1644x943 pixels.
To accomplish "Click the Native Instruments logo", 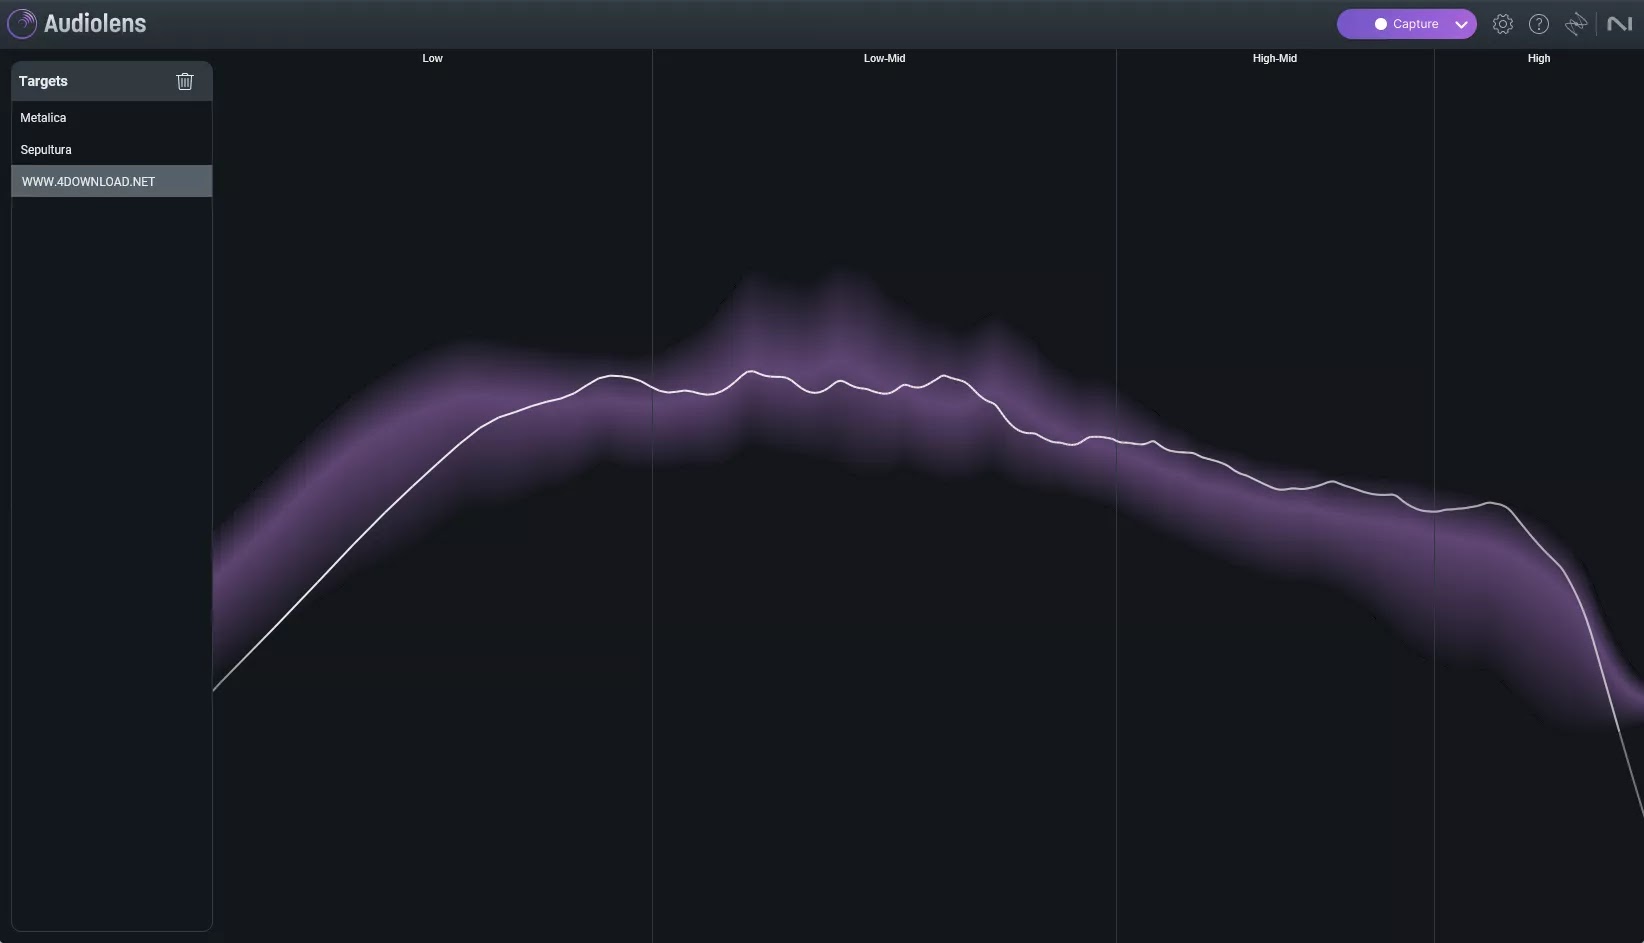I will tap(1618, 23).
